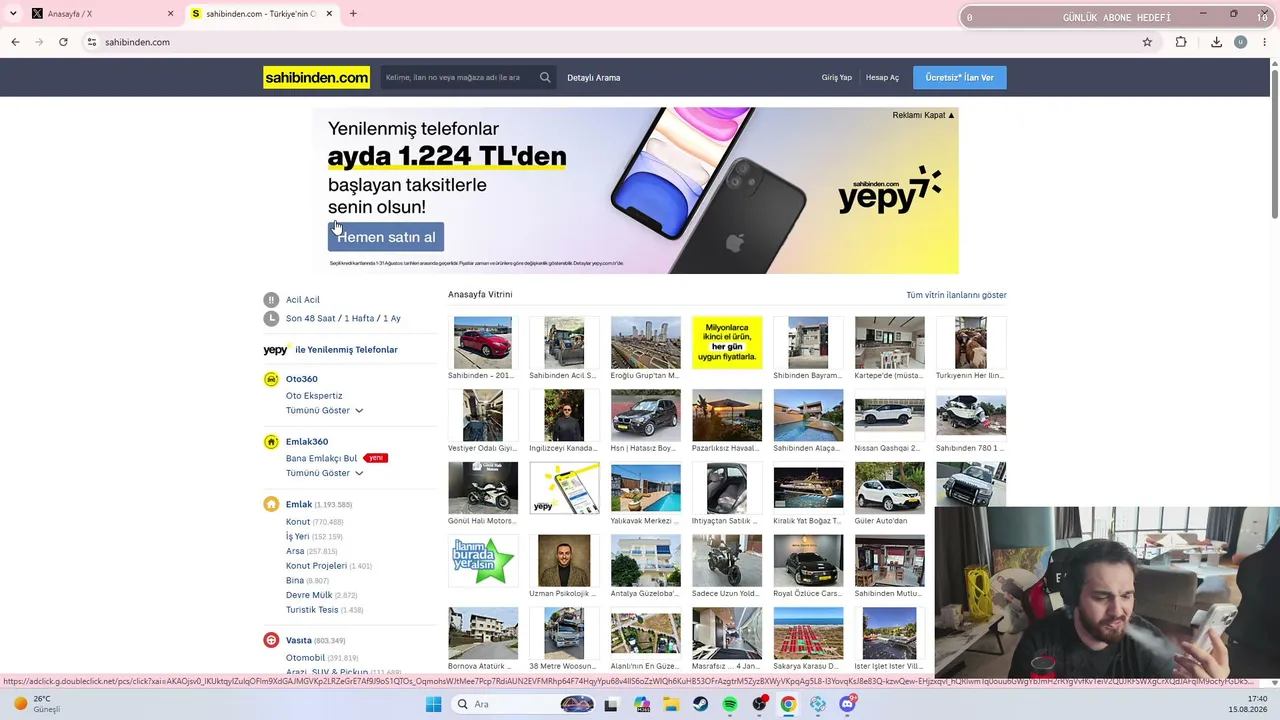The image size is (1280, 720).
Task: Click the Oto360 car icon
Action: (x=271, y=379)
